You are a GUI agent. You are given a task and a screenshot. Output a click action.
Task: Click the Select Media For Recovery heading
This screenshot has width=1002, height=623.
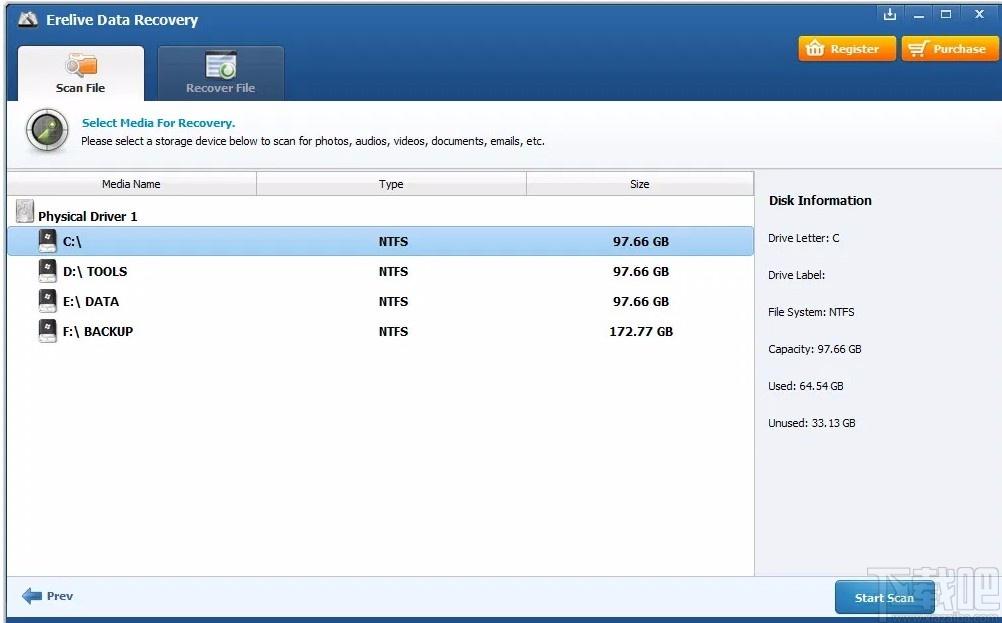coord(158,123)
